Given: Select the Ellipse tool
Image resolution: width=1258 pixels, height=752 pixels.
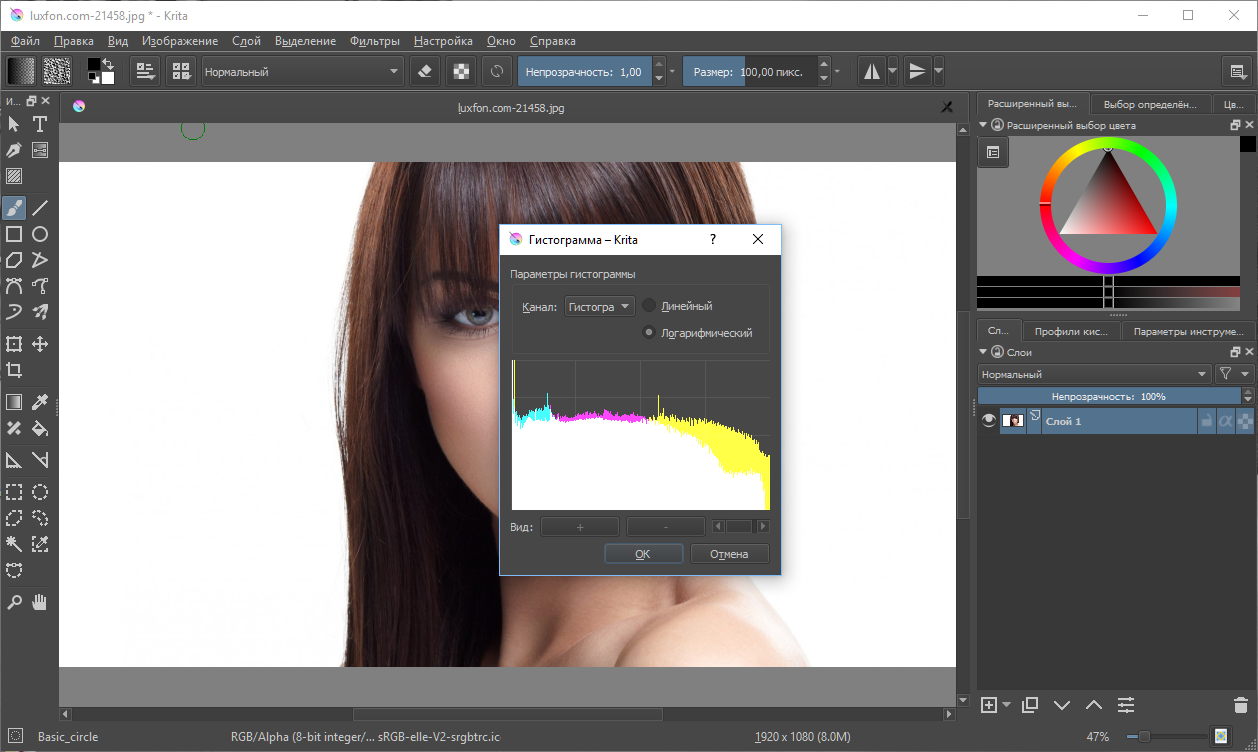Looking at the screenshot, I should click(40, 234).
